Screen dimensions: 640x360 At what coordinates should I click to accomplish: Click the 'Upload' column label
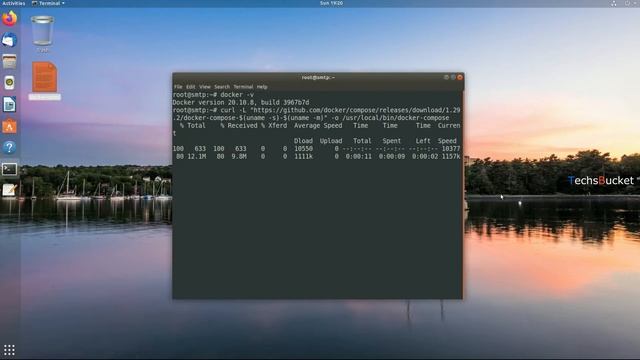[x=331, y=141]
